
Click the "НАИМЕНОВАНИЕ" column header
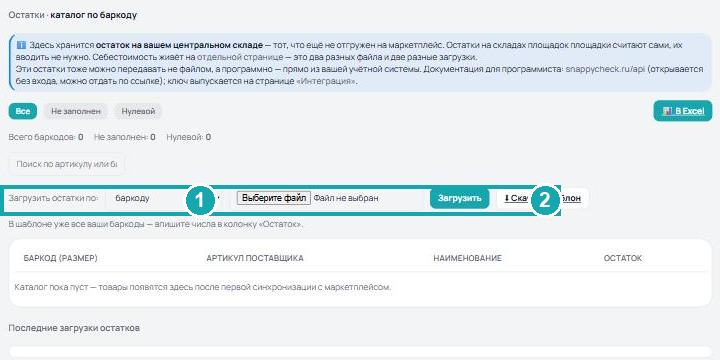467,259
